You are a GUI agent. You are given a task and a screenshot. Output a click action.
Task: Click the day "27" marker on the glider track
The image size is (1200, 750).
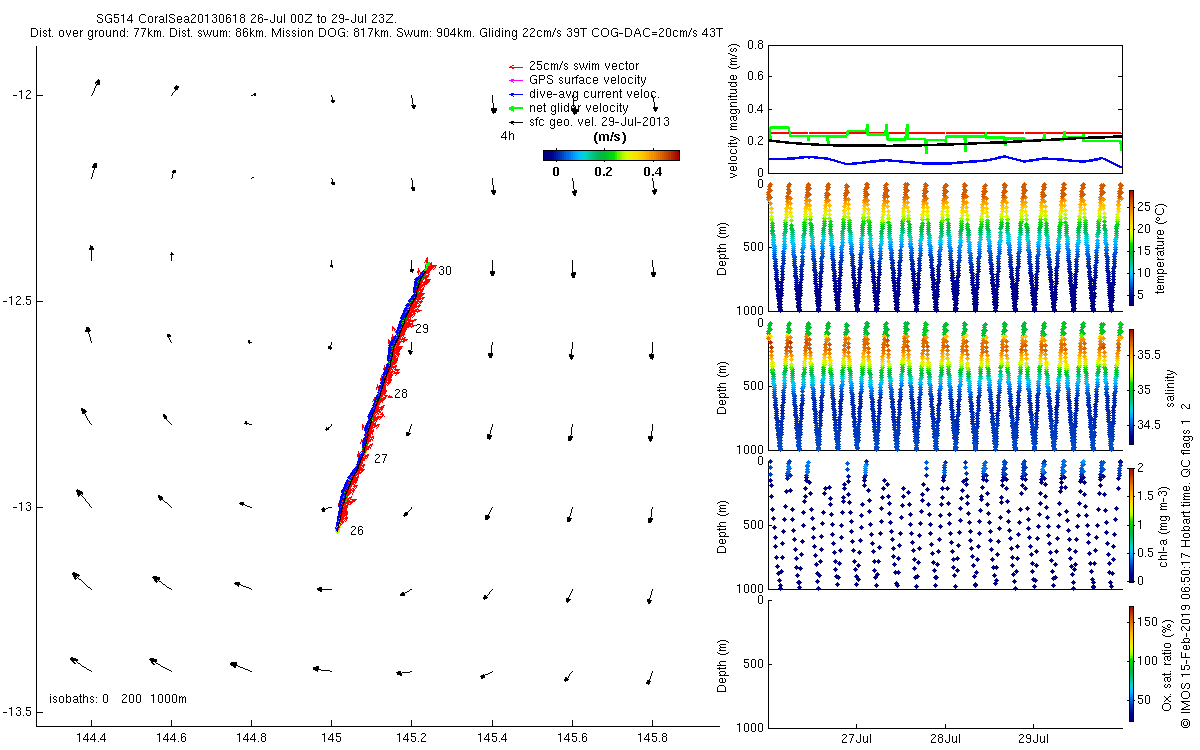(x=380, y=459)
